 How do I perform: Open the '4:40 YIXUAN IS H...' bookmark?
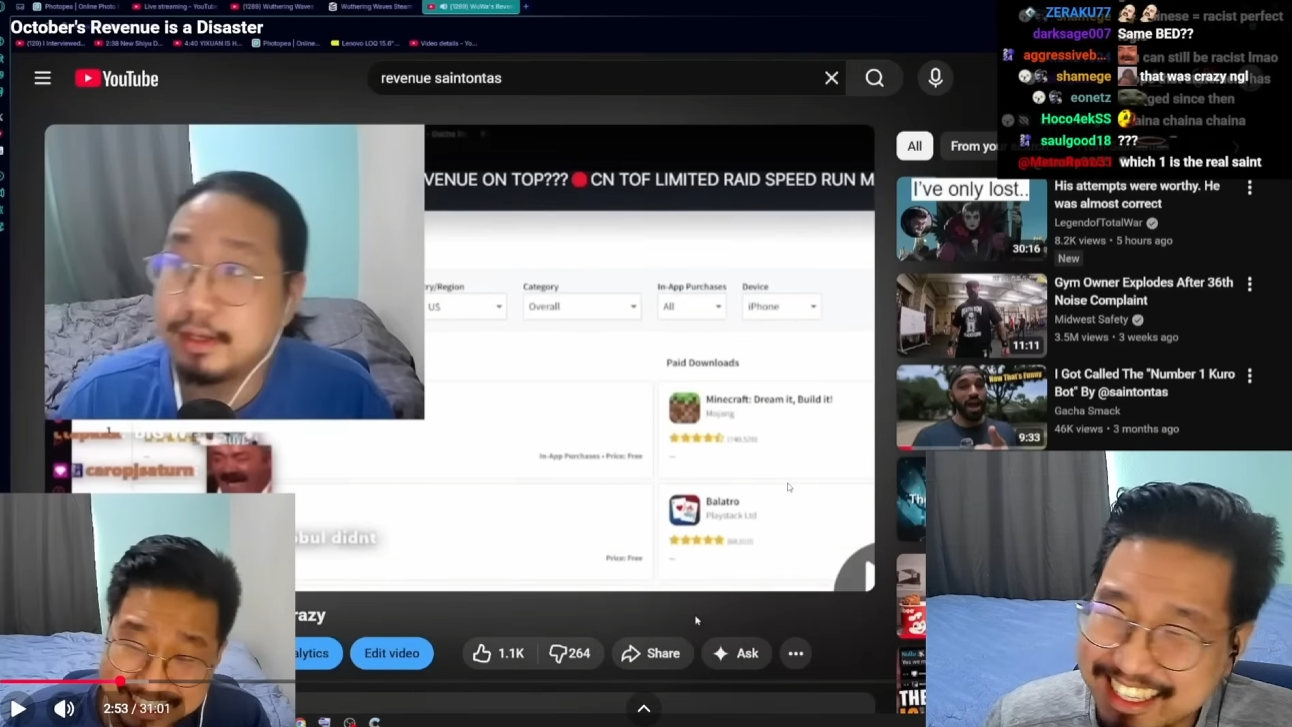pos(209,43)
